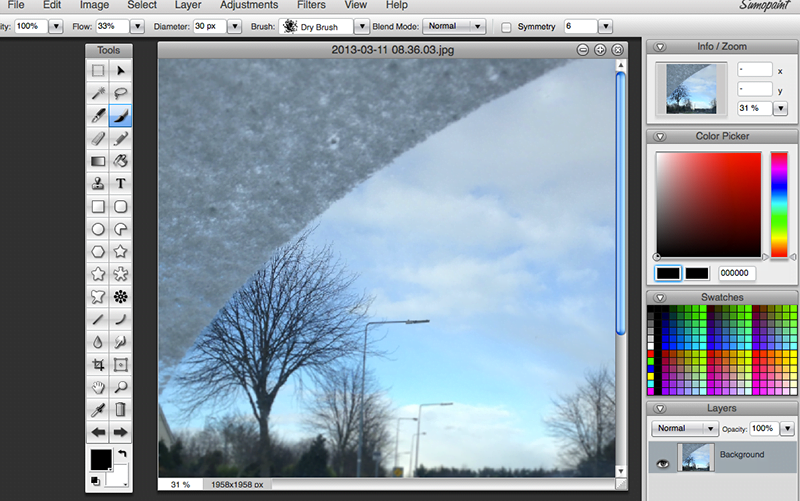Click the rainbow hue slider strip
This screenshot has height=501, width=800.
coord(779,205)
